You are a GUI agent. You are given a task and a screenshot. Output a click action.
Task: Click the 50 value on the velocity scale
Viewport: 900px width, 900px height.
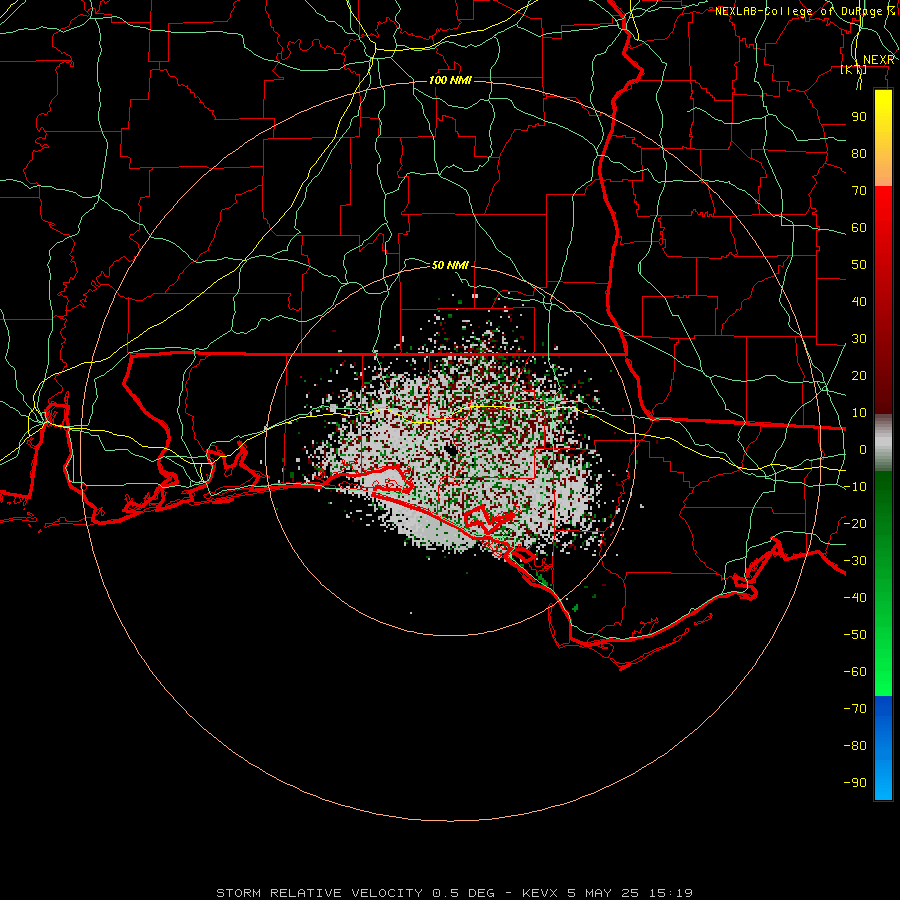[859, 265]
